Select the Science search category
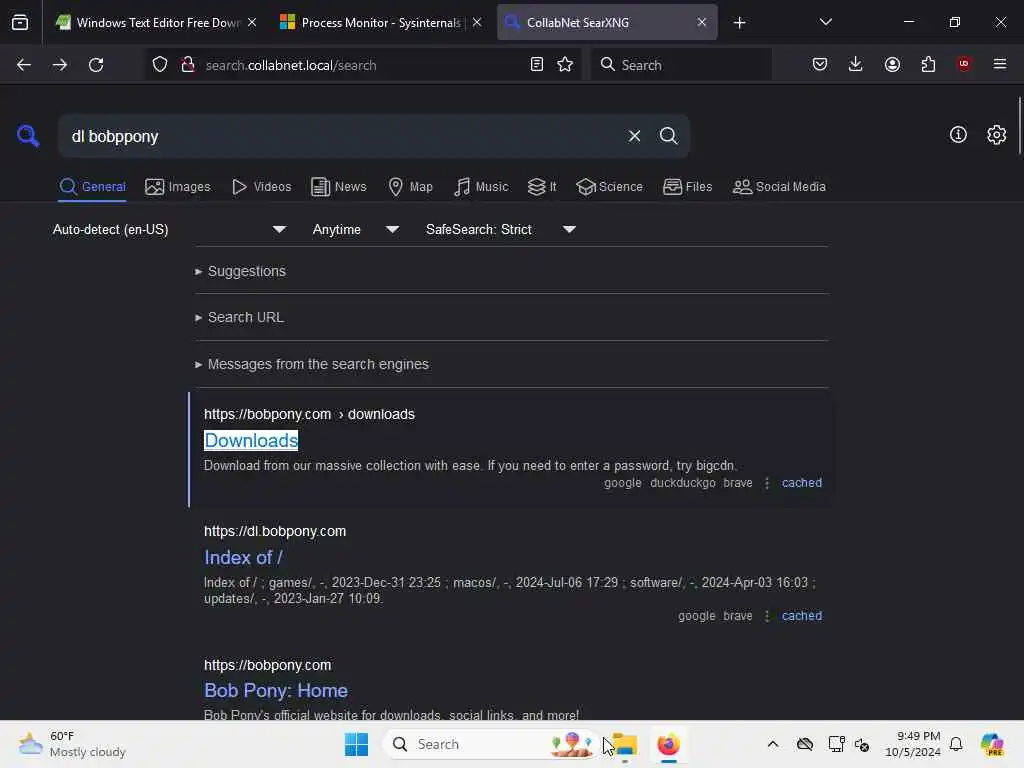1024x768 pixels. click(x=609, y=187)
